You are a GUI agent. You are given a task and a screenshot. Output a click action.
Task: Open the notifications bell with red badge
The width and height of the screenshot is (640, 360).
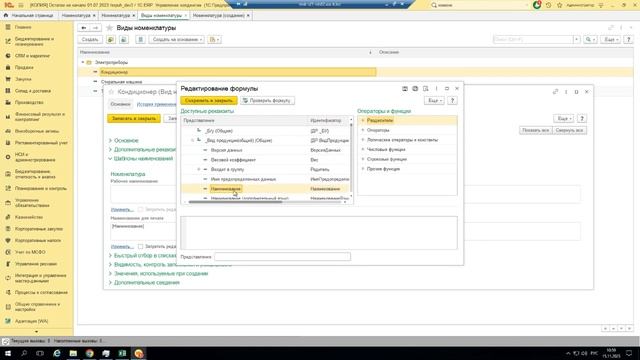(537, 5)
